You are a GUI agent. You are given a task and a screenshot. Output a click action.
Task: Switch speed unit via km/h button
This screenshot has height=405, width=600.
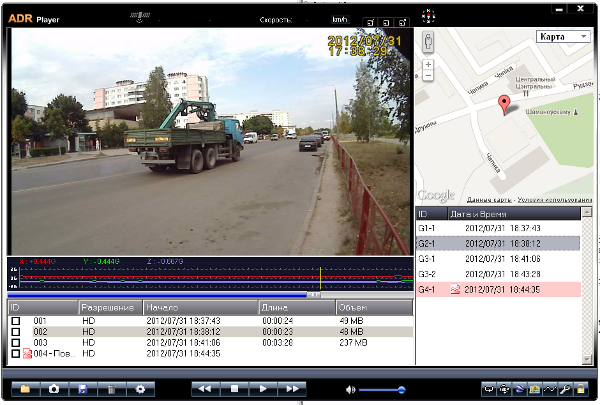[x=340, y=19]
